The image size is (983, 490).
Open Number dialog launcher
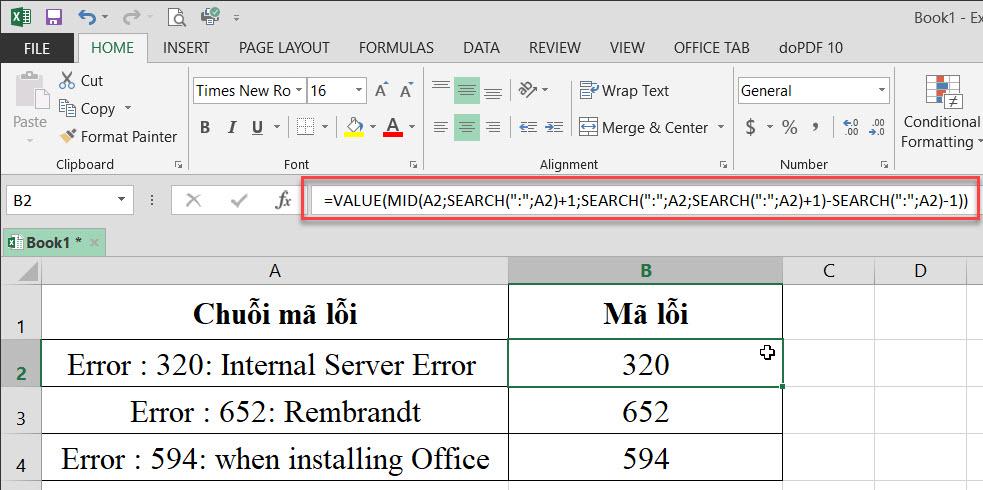885,165
